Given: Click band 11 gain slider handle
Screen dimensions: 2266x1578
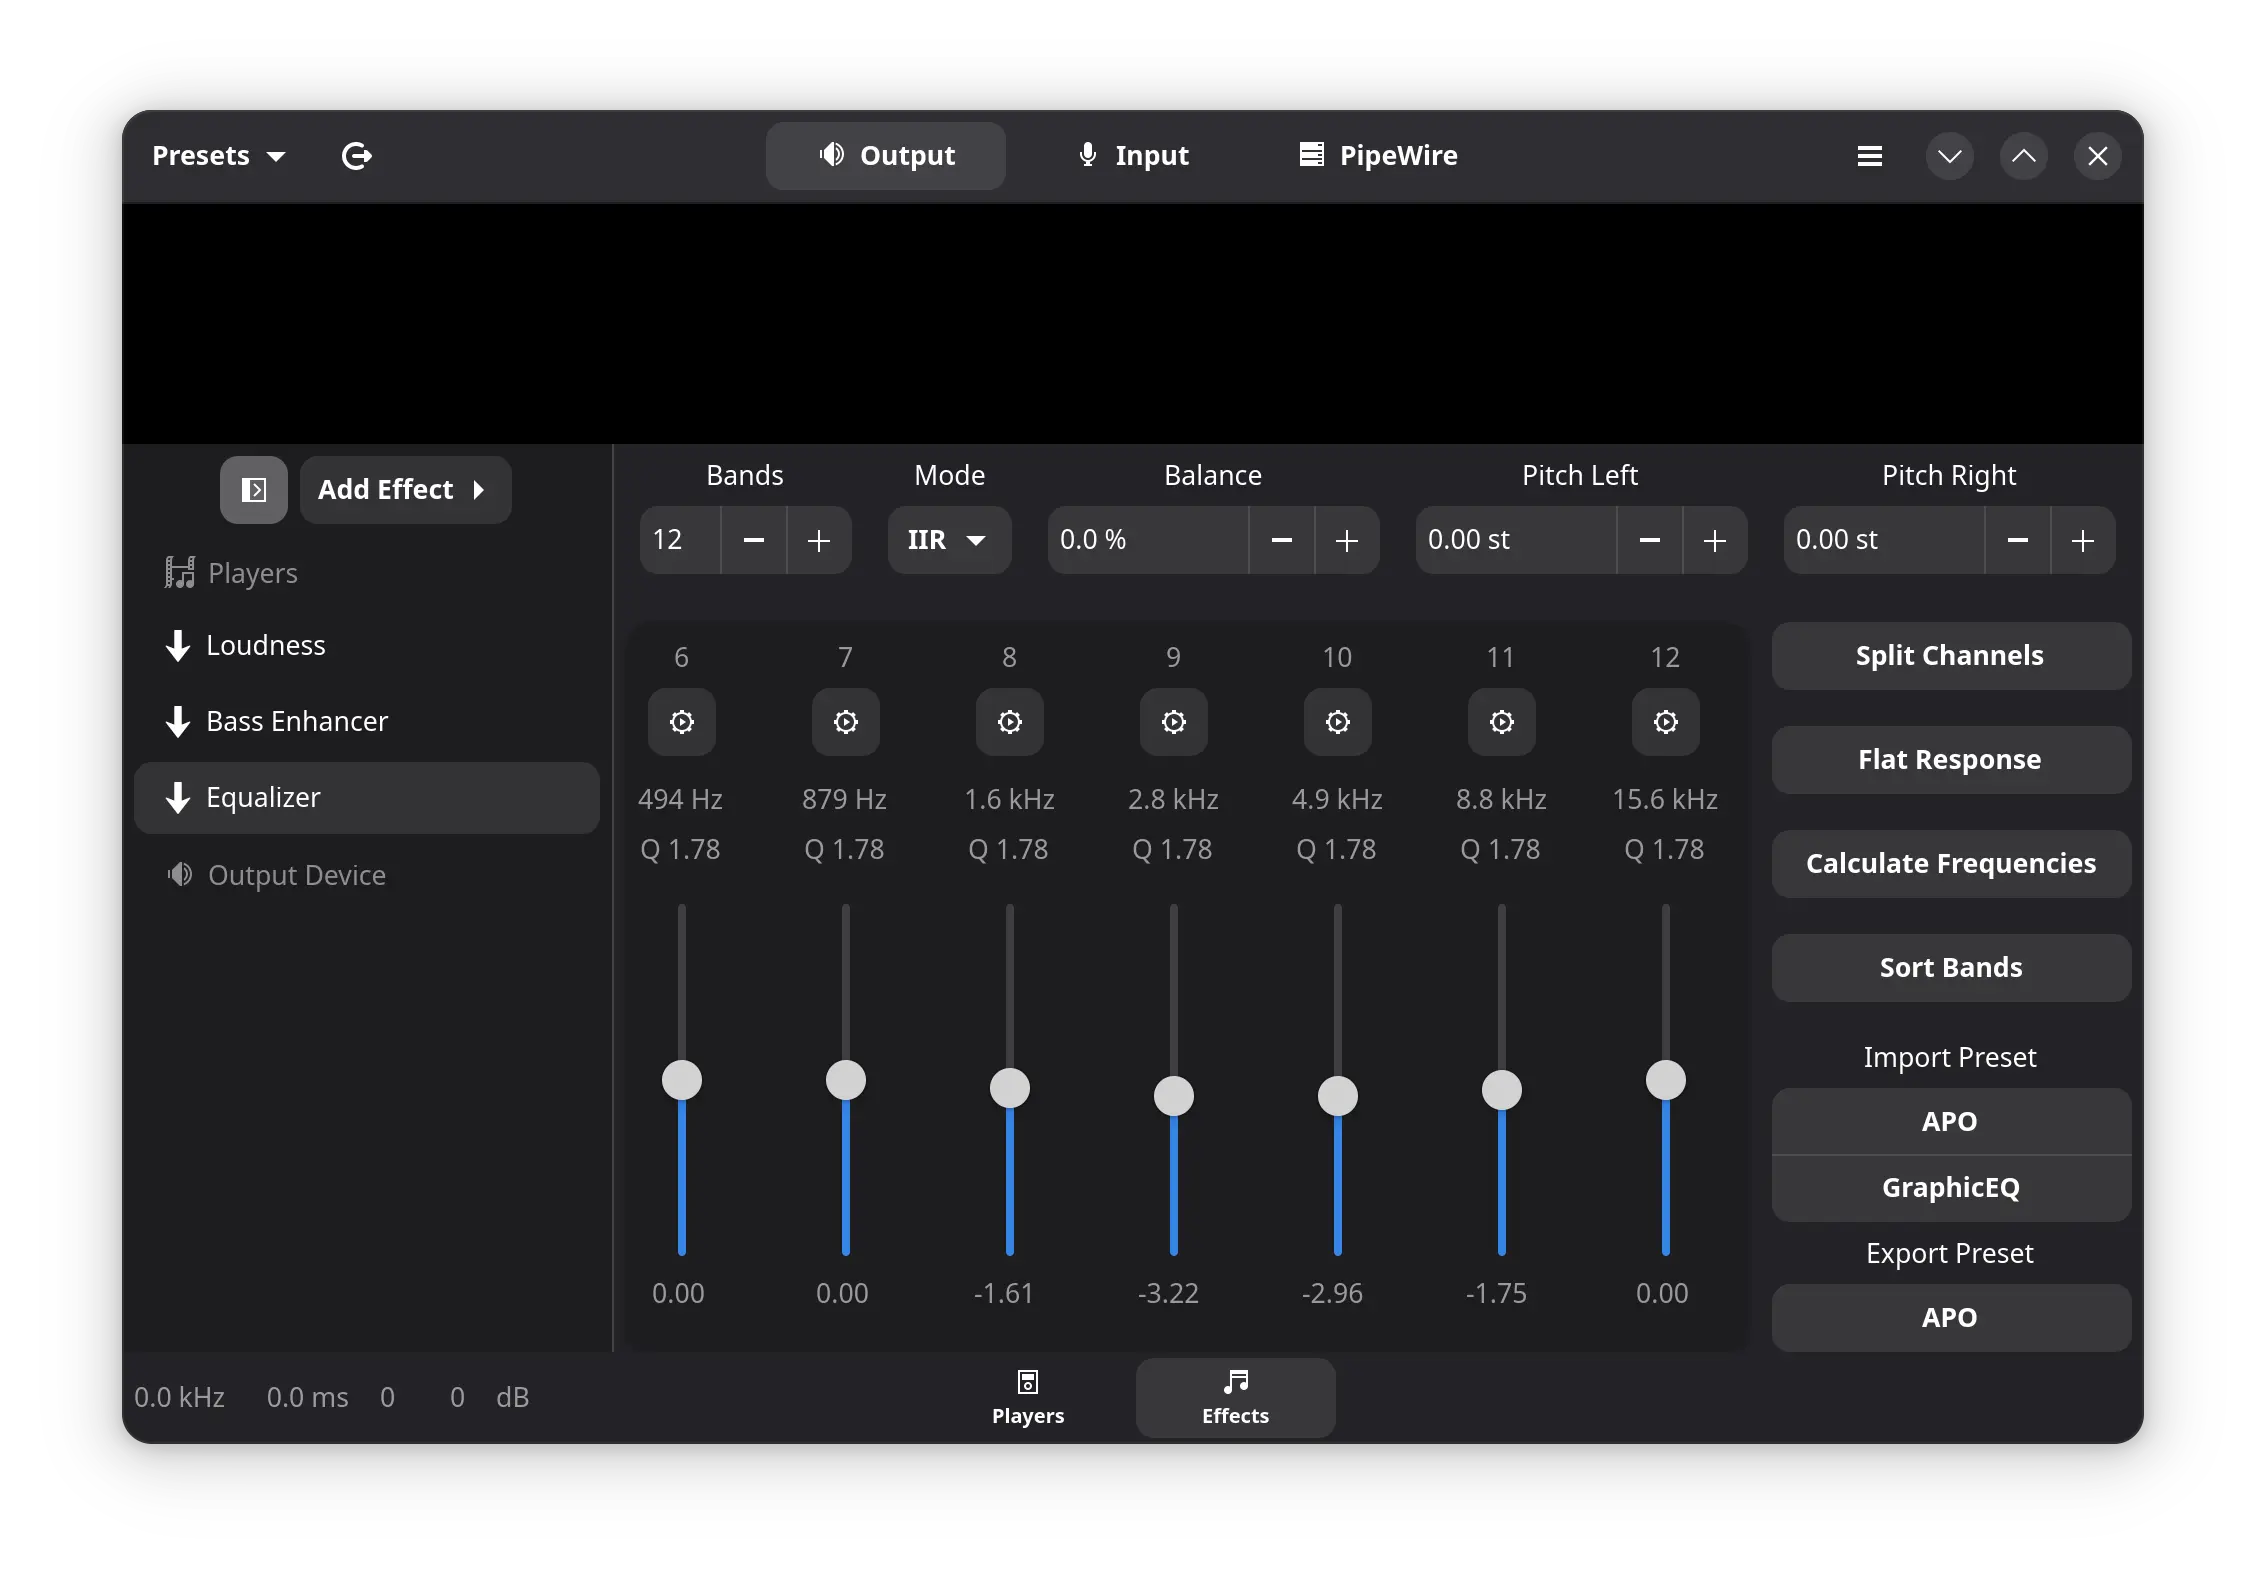Looking at the screenshot, I should (x=1500, y=1090).
